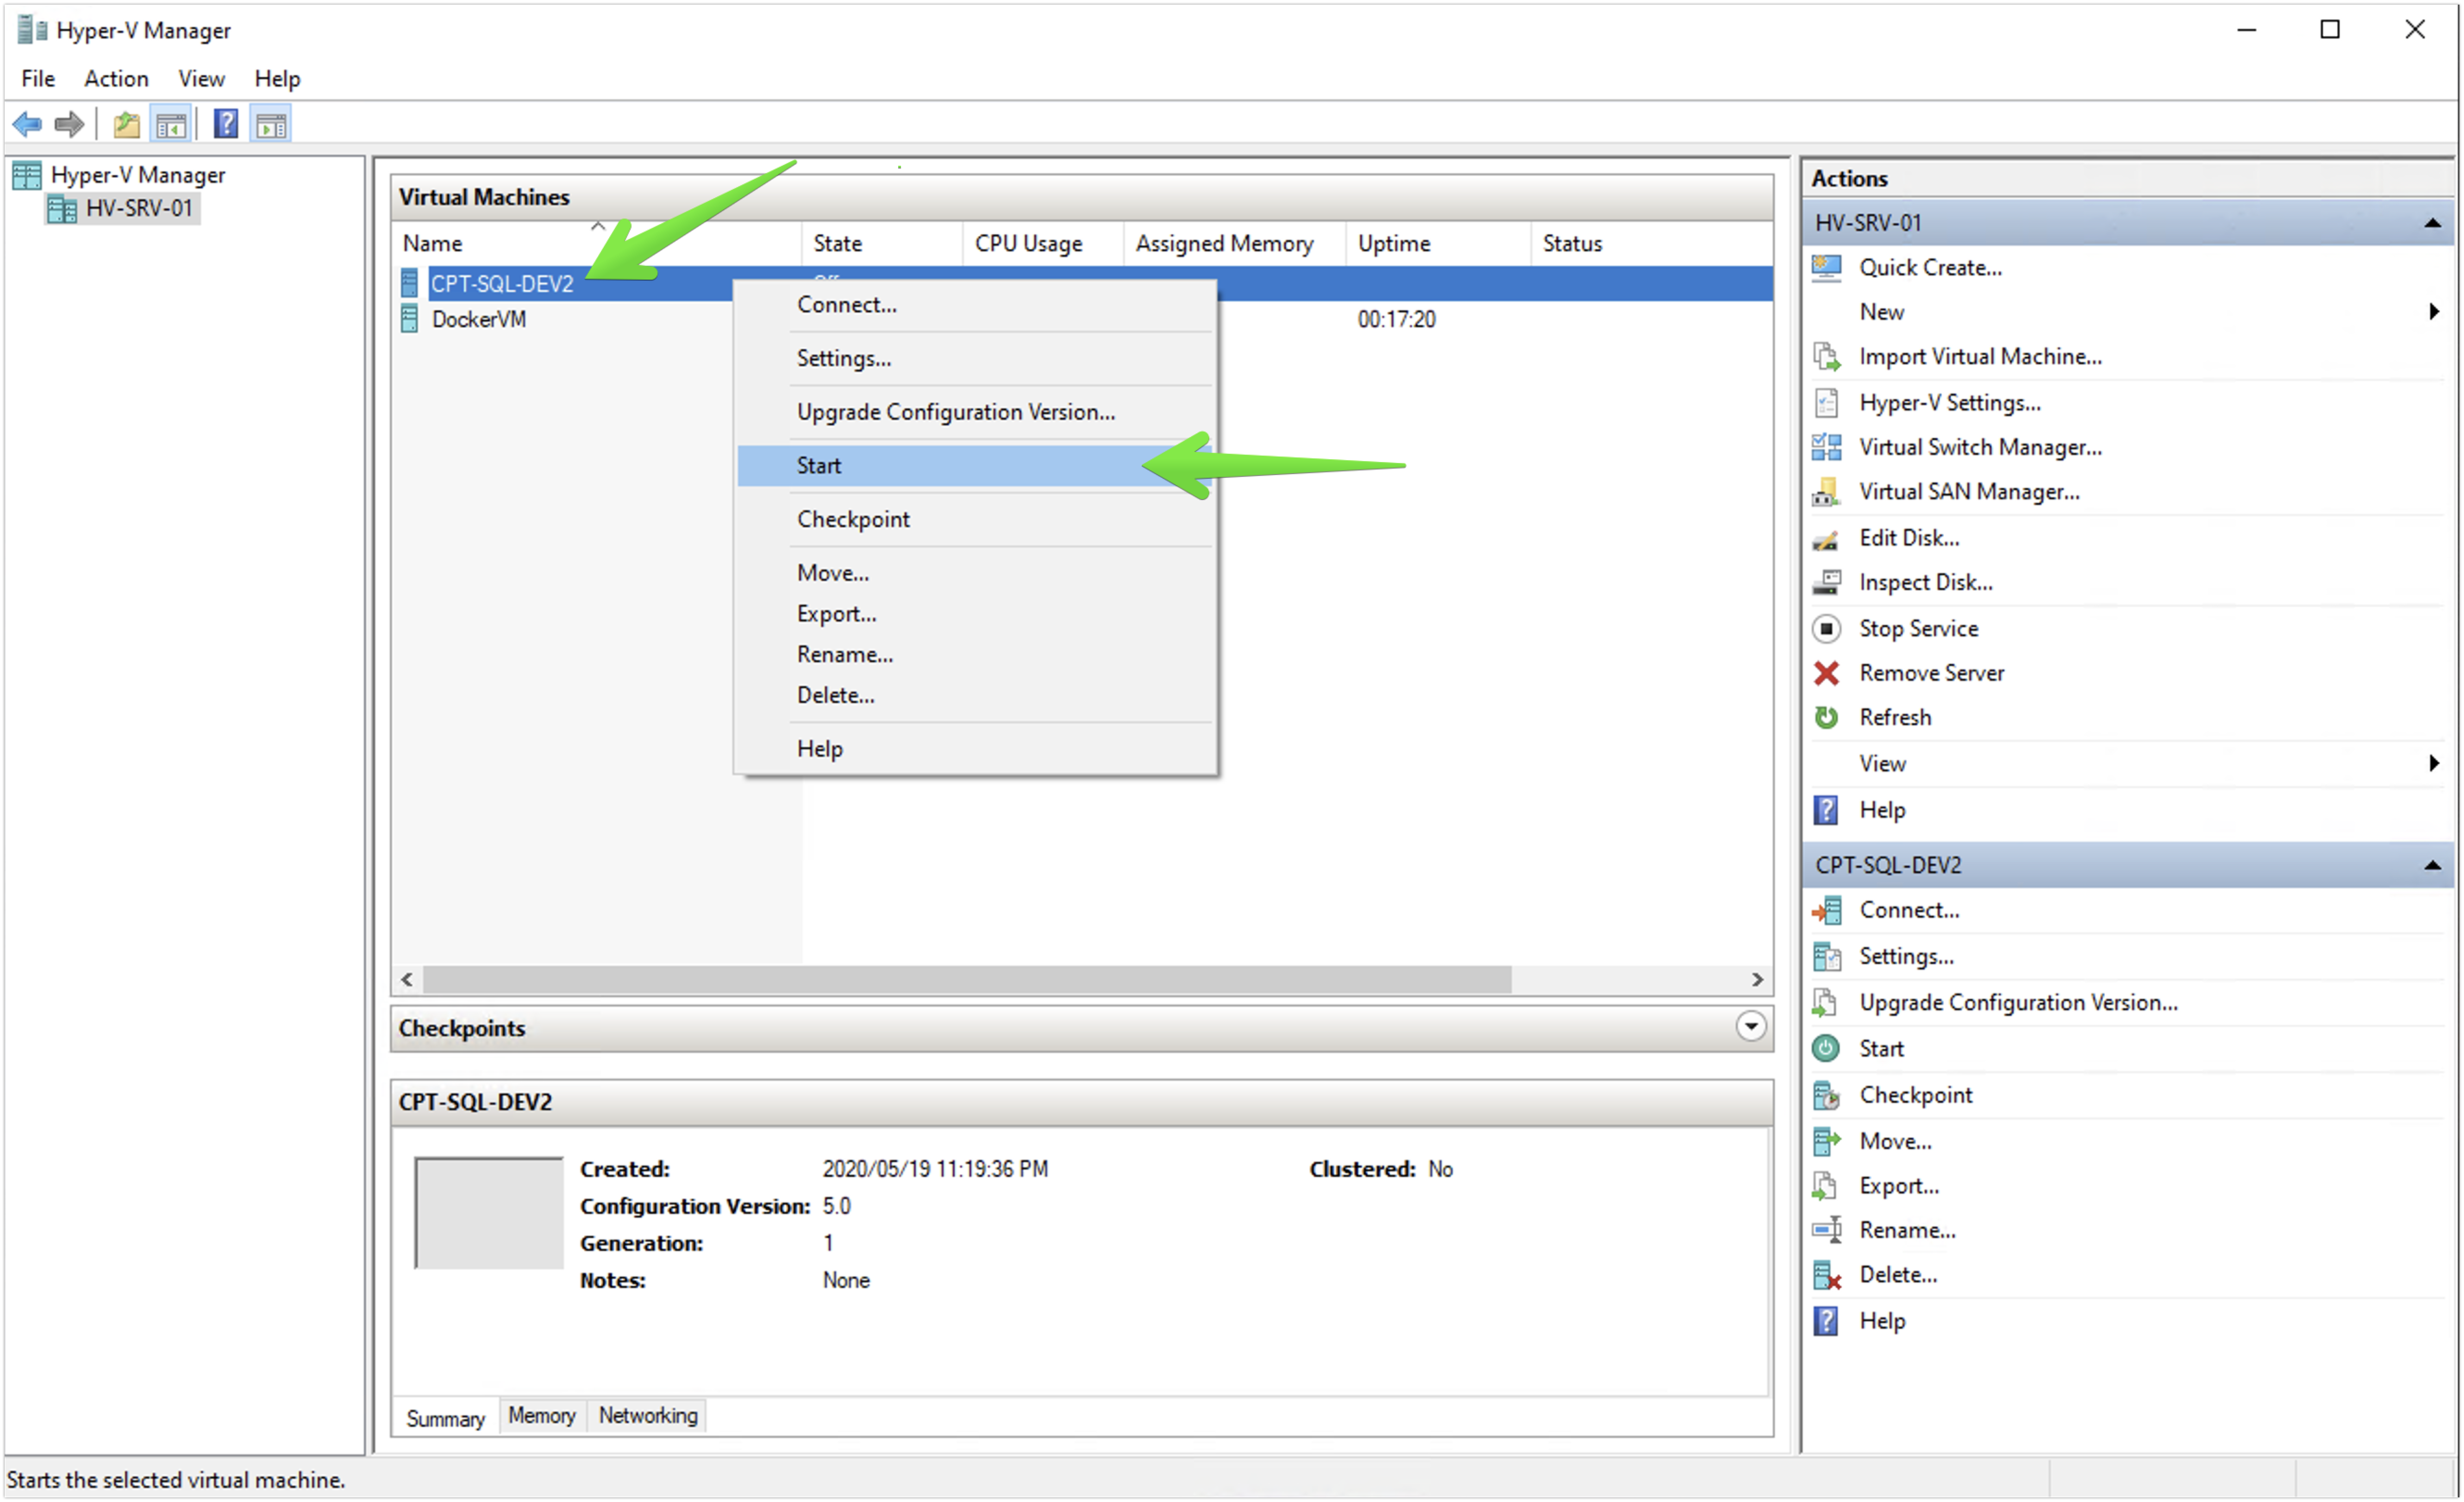Sort by the State column header
Screen dimensions: 2464x1502
881,243
